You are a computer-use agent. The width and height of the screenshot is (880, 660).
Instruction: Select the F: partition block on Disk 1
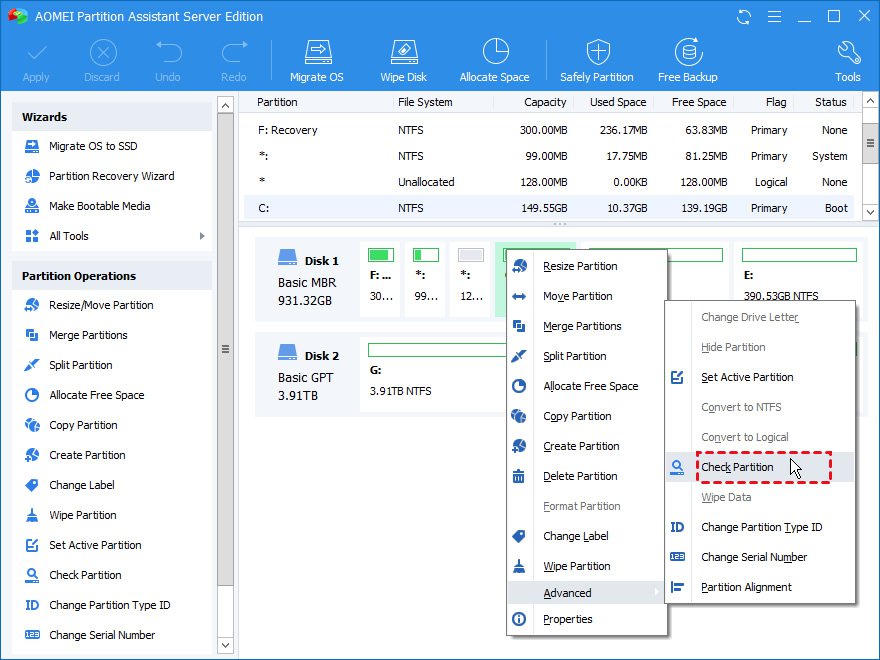pyautogui.click(x=381, y=279)
